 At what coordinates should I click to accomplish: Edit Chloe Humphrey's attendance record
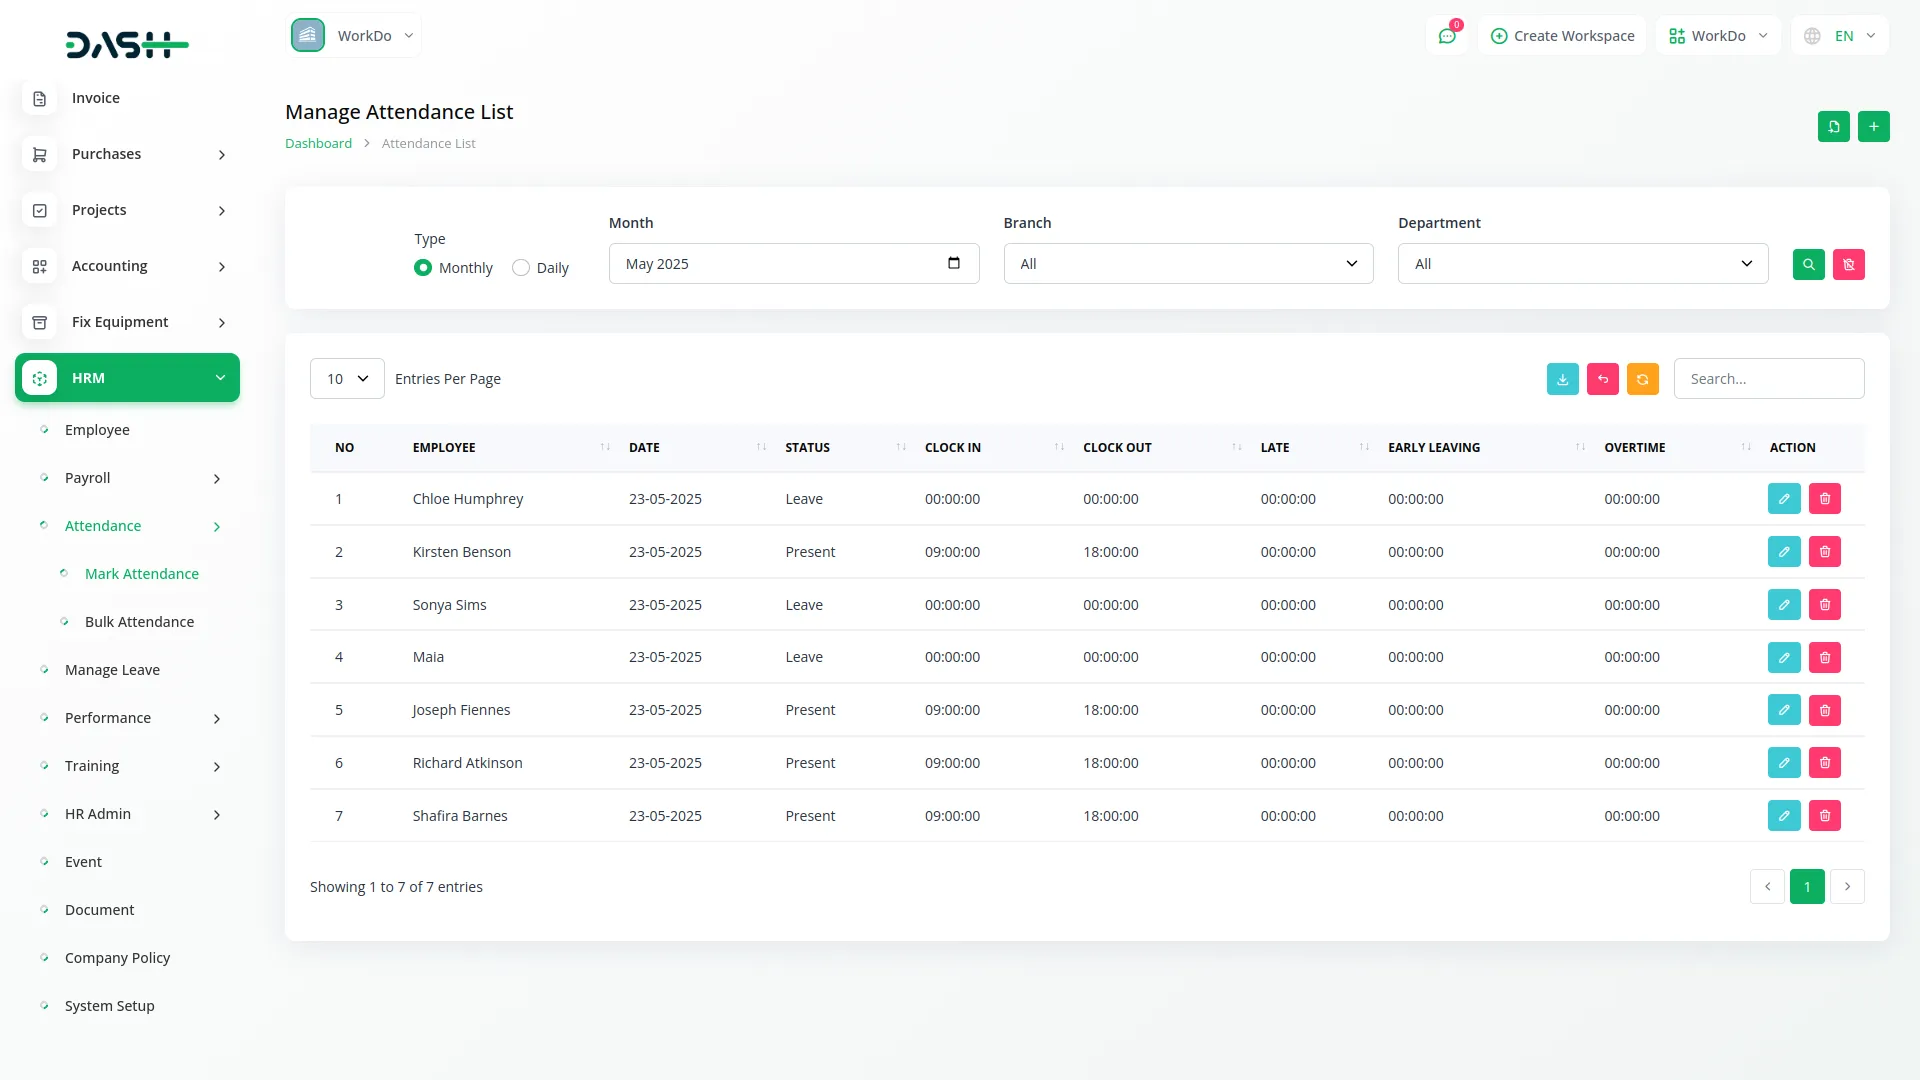tap(1783, 499)
